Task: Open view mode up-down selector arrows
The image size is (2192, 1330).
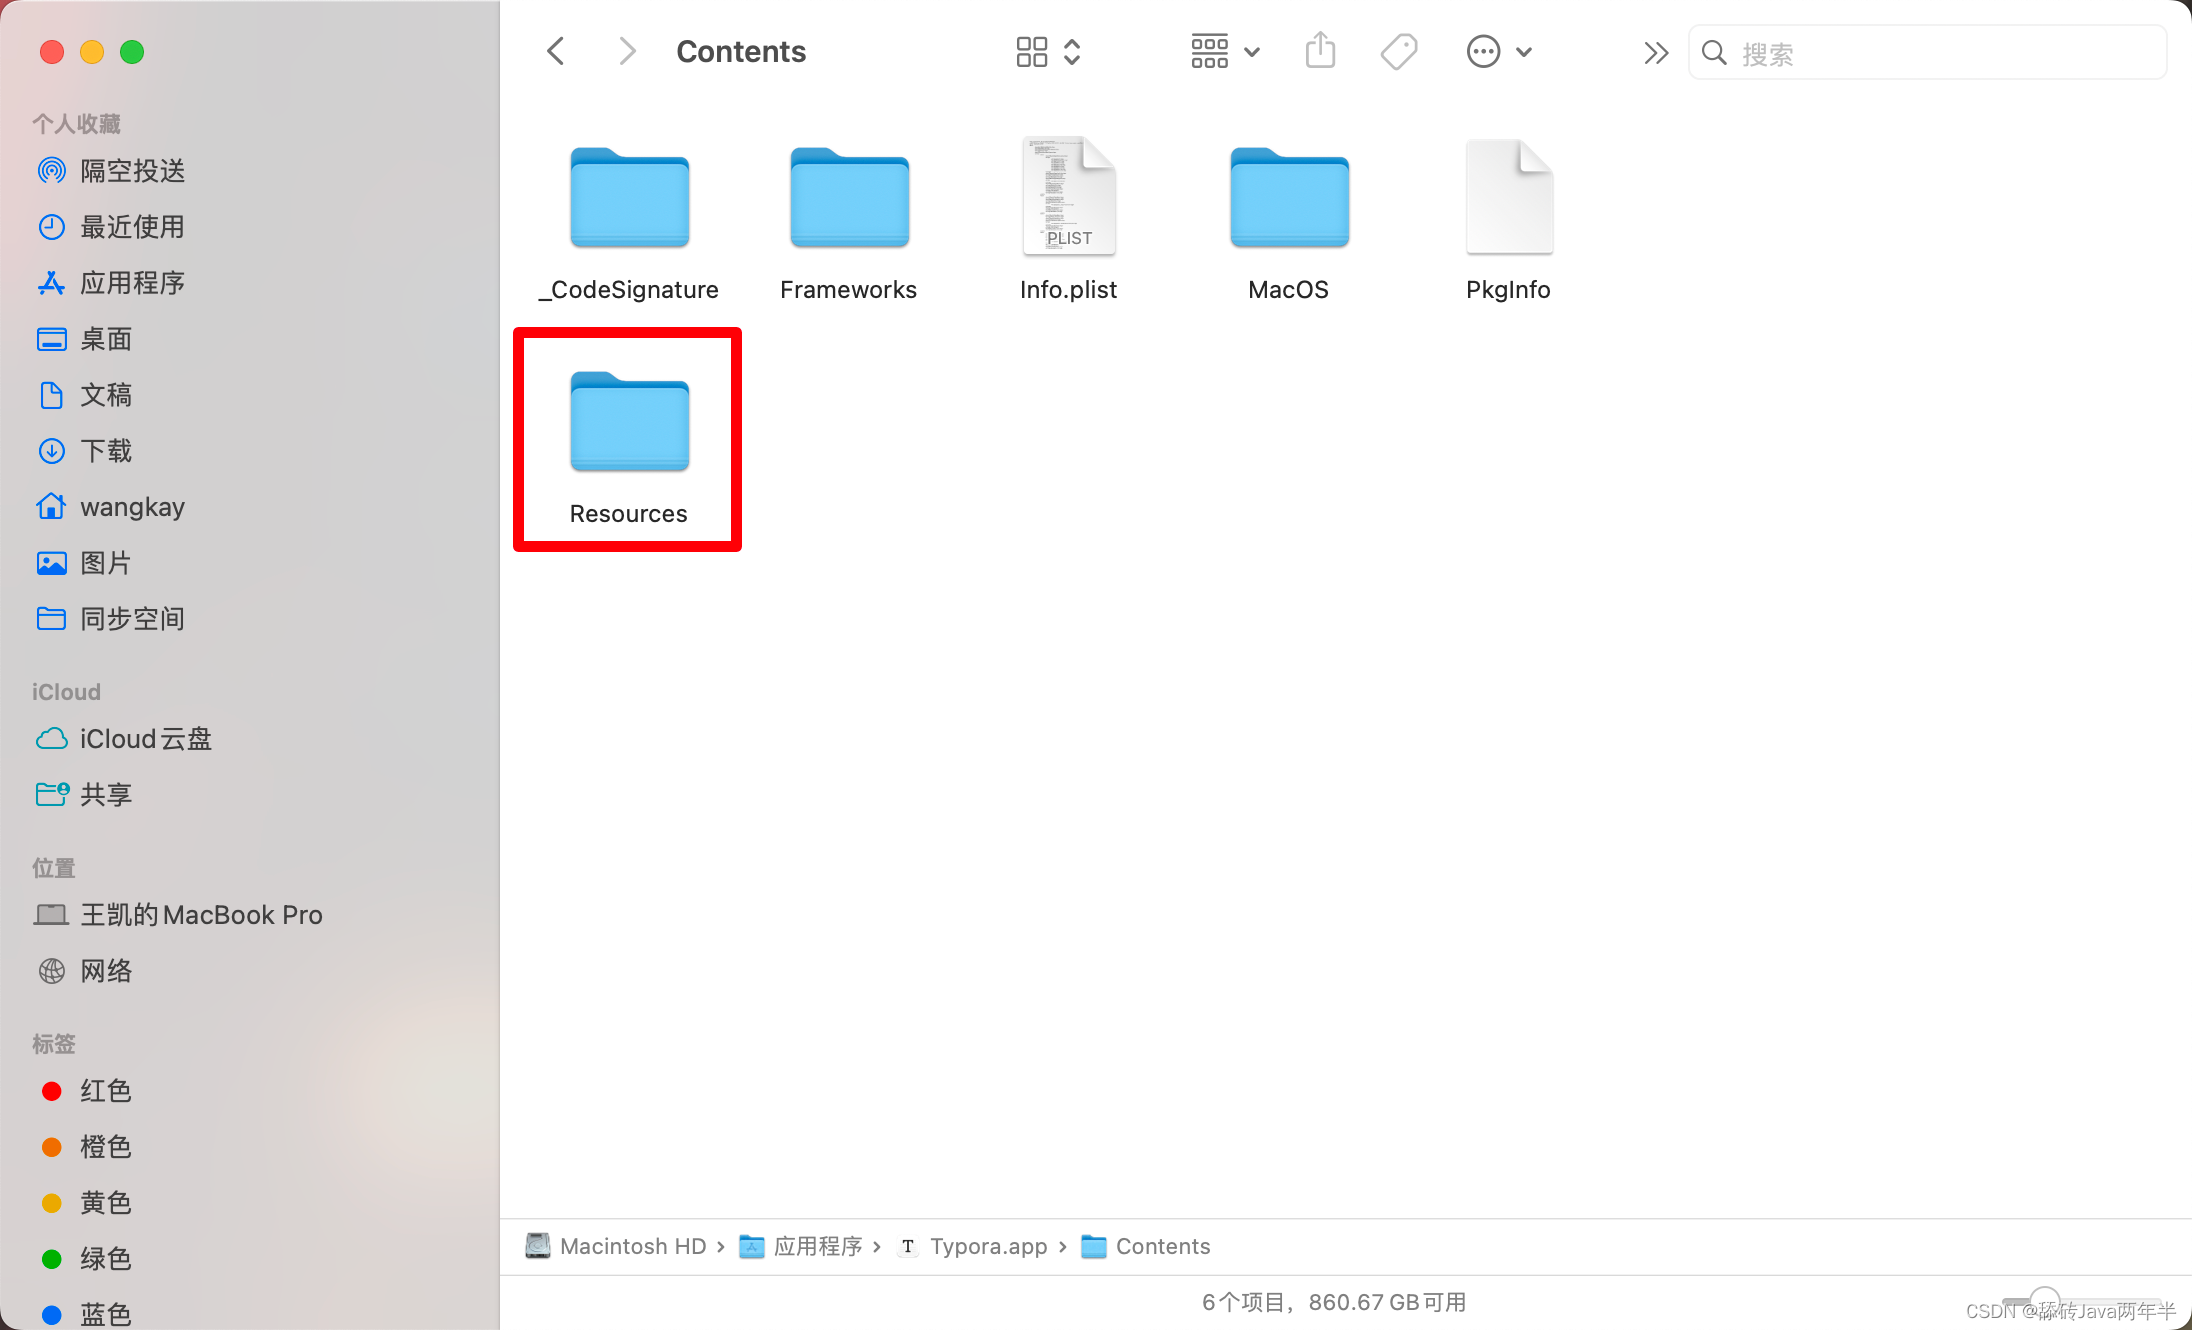Action: 1072,52
